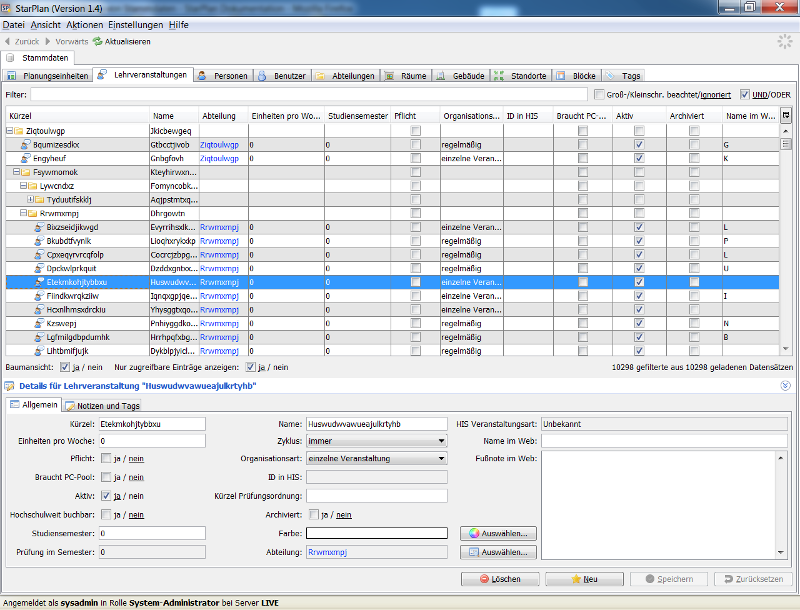Viewport: 800px width, 610px height.
Task: Collapse the Lywcndxz tree node
Action: (23, 186)
